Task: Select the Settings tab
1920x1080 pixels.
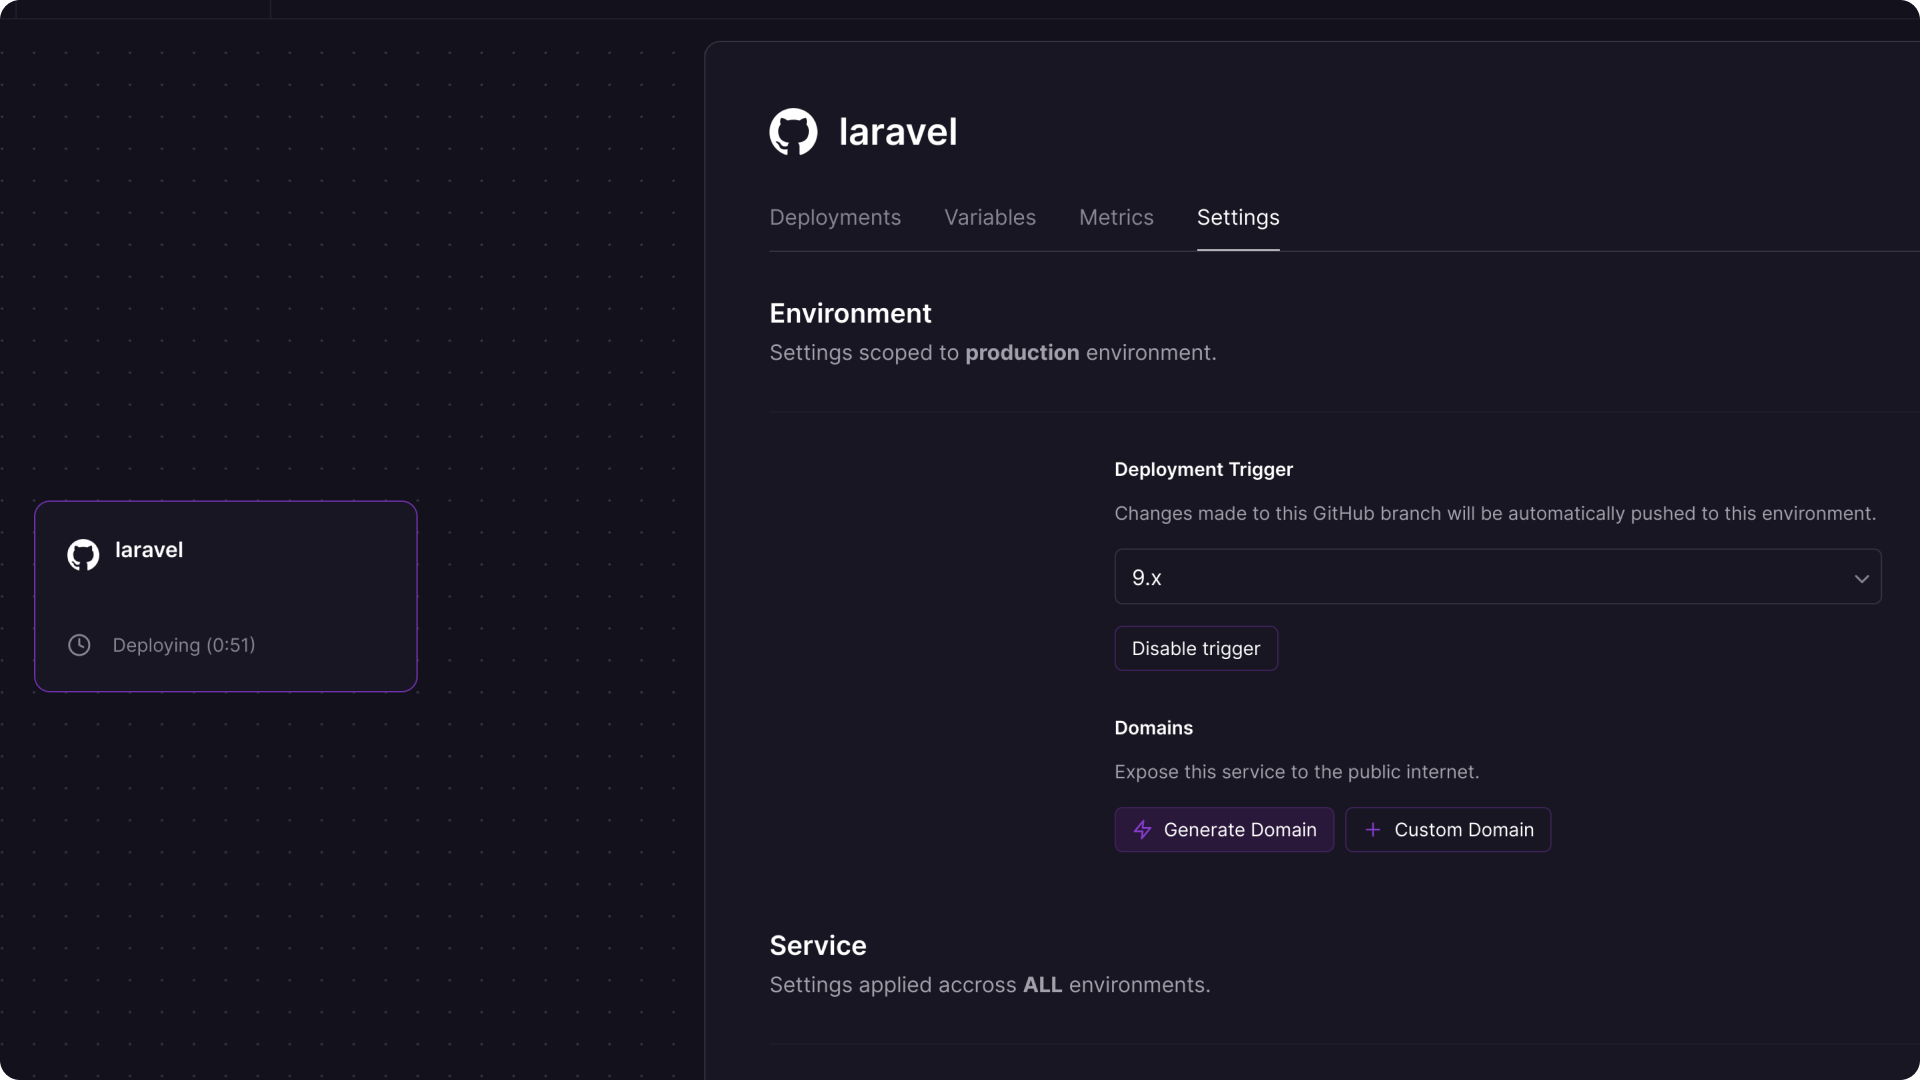Action: [x=1238, y=218]
